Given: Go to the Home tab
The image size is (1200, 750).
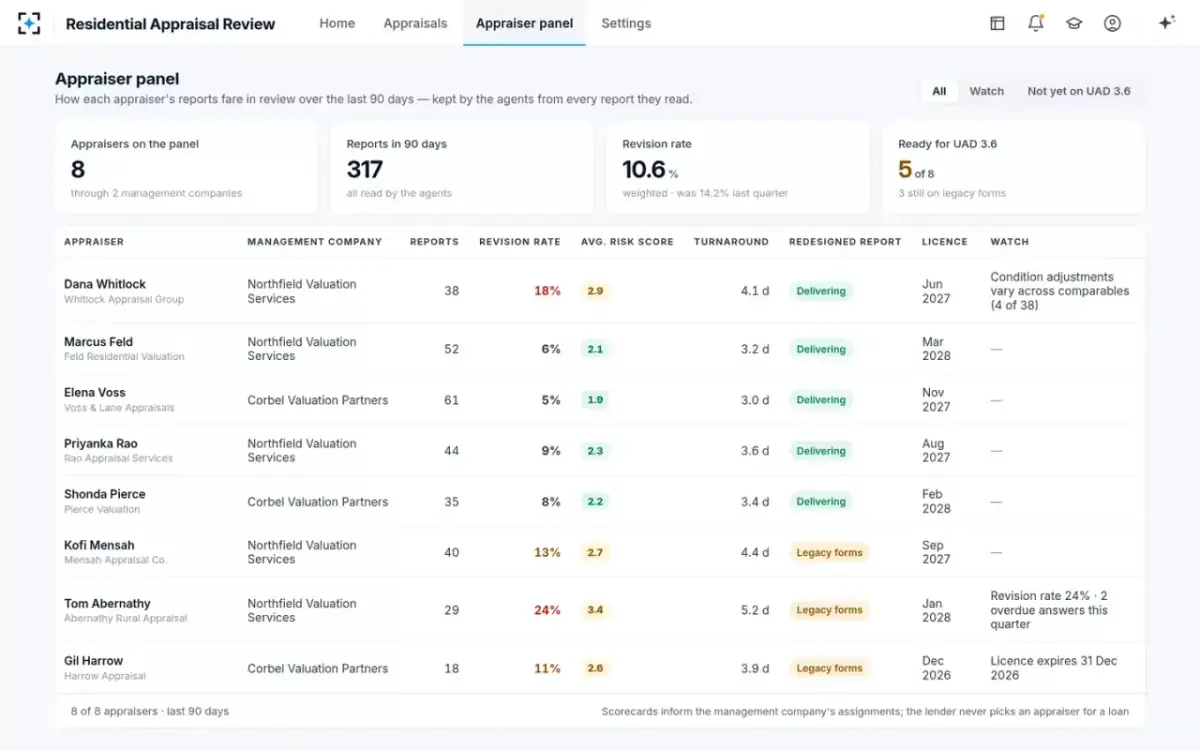Looking at the screenshot, I should pos(337,23).
